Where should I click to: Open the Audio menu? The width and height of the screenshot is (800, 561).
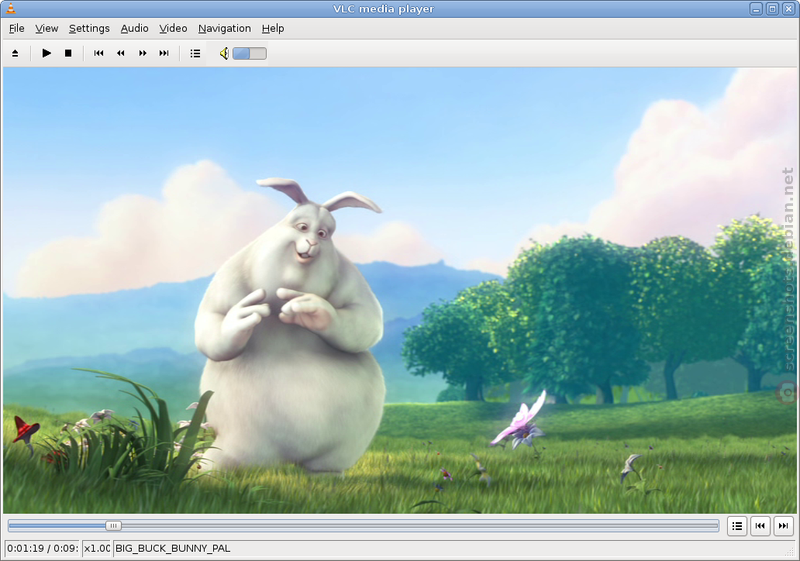point(134,29)
